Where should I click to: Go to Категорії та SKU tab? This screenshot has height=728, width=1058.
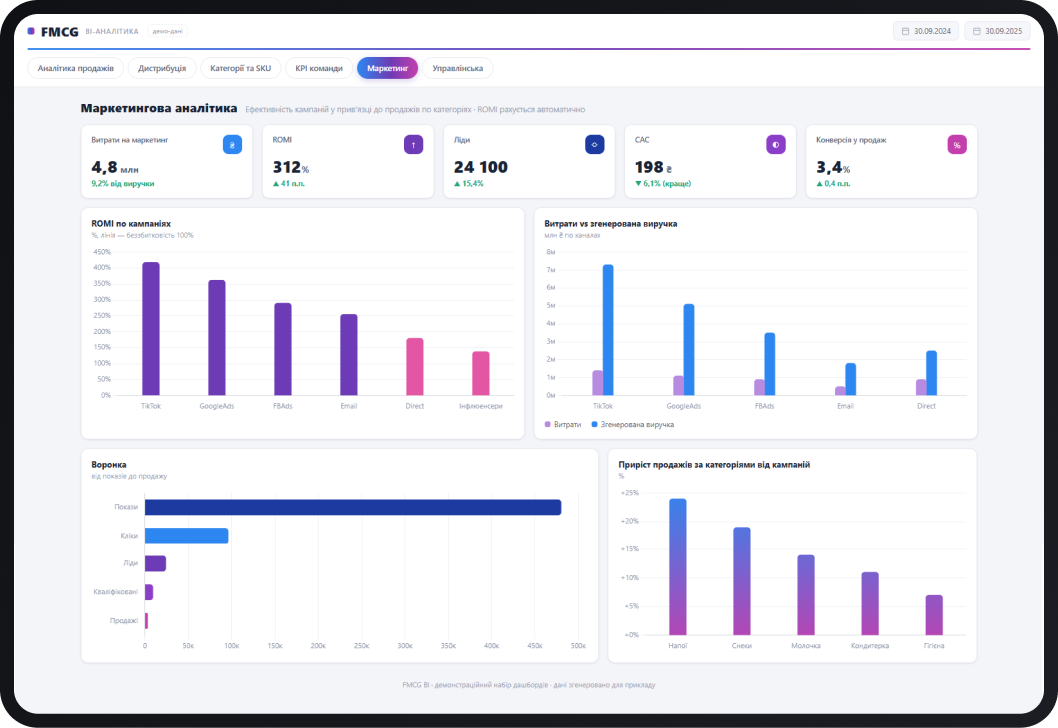(x=240, y=68)
